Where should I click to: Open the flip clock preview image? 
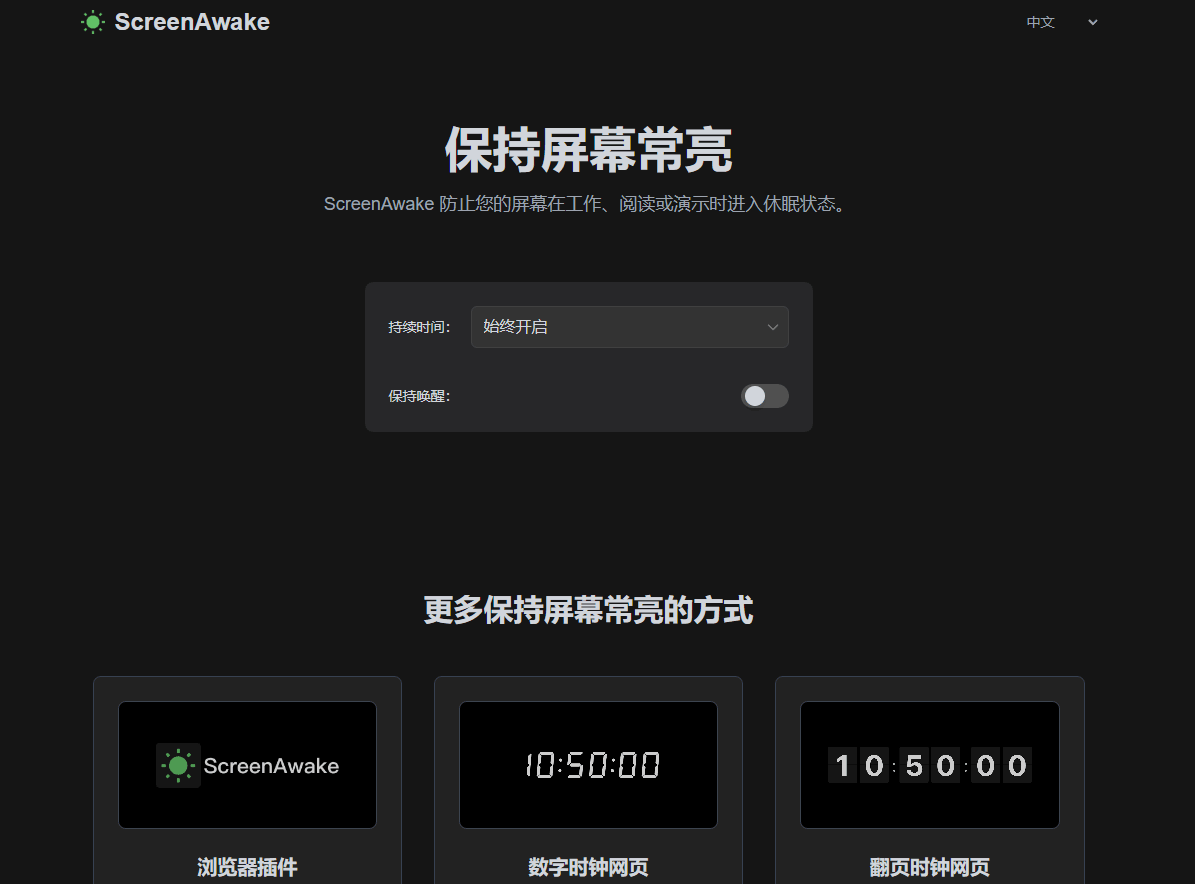(x=929, y=765)
